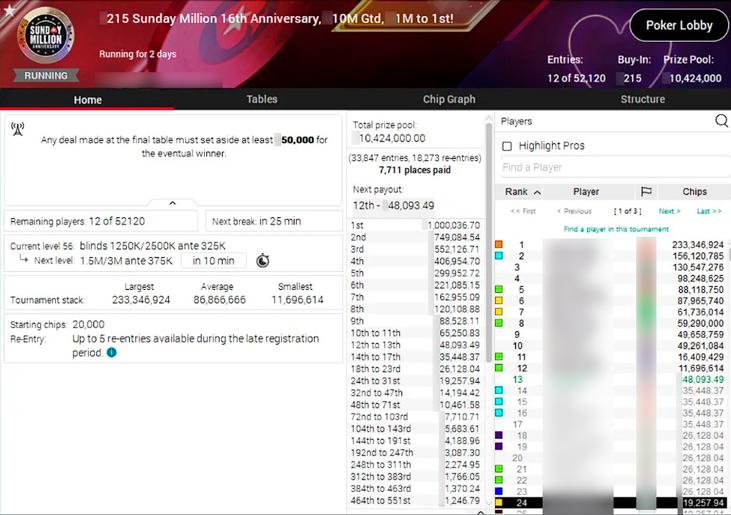Enable the Highlight Pros checkbox
The image size is (731, 515).
tap(507, 146)
